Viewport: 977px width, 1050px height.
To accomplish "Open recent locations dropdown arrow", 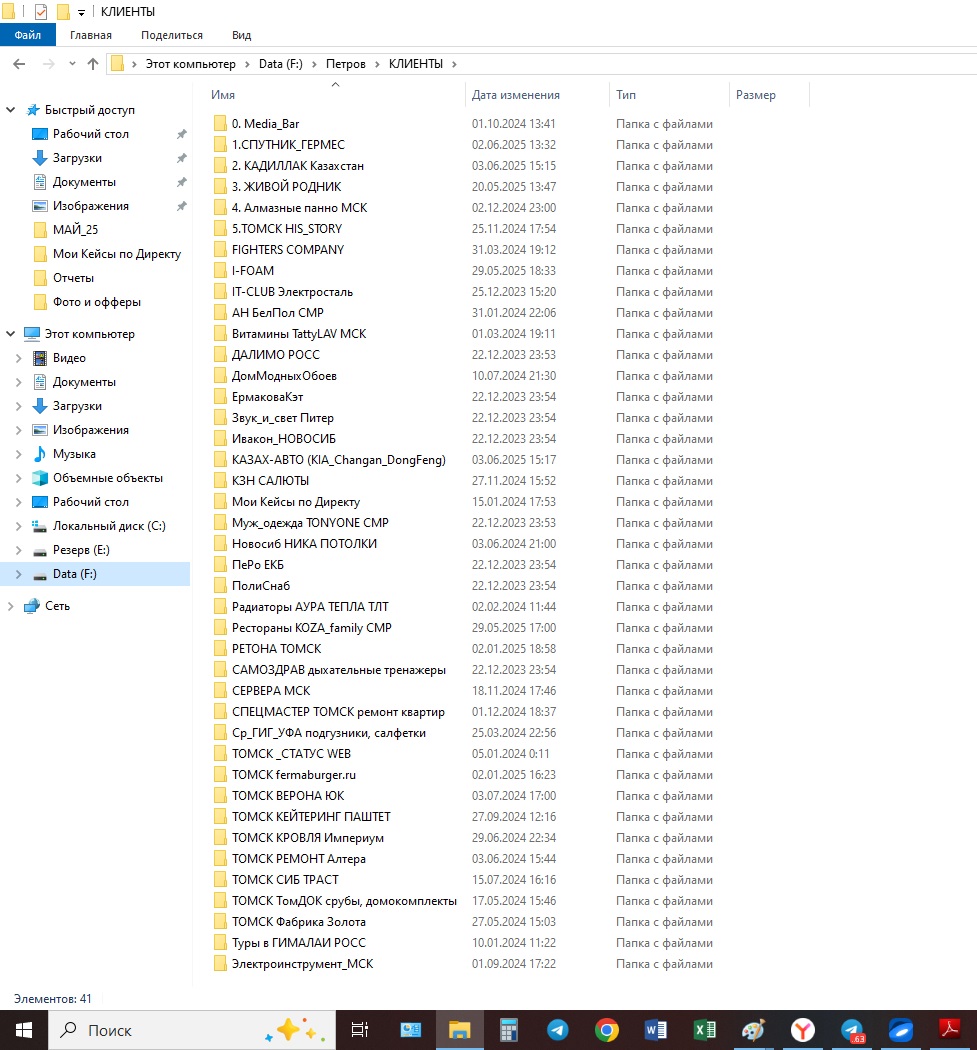I will point(72,64).
